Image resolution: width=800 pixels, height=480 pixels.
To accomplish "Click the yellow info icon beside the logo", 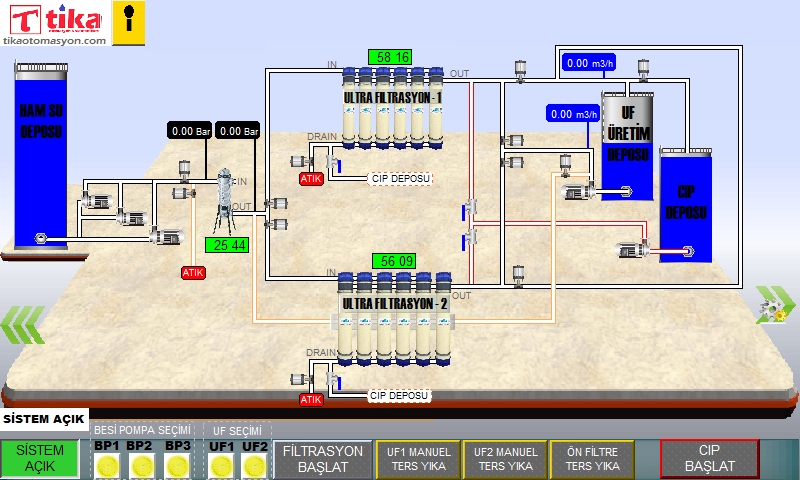I will tap(126, 23).
